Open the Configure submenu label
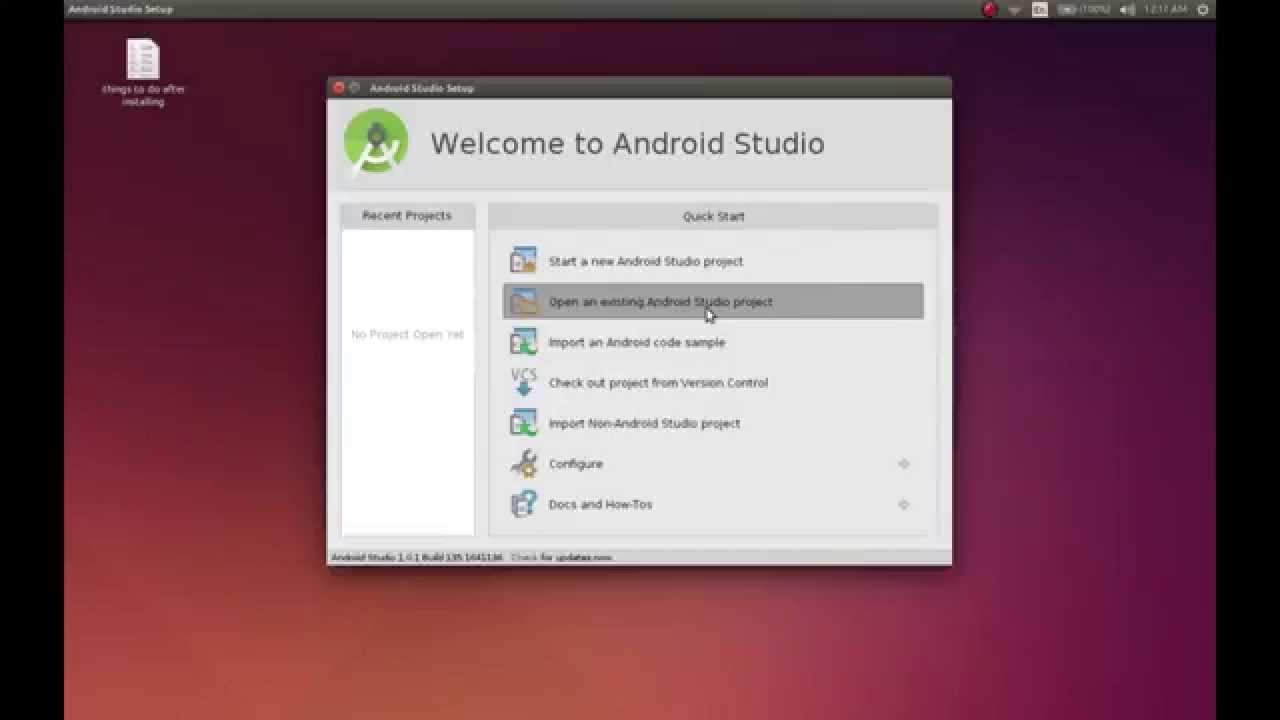The height and width of the screenshot is (720, 1280). coord(576,464)
